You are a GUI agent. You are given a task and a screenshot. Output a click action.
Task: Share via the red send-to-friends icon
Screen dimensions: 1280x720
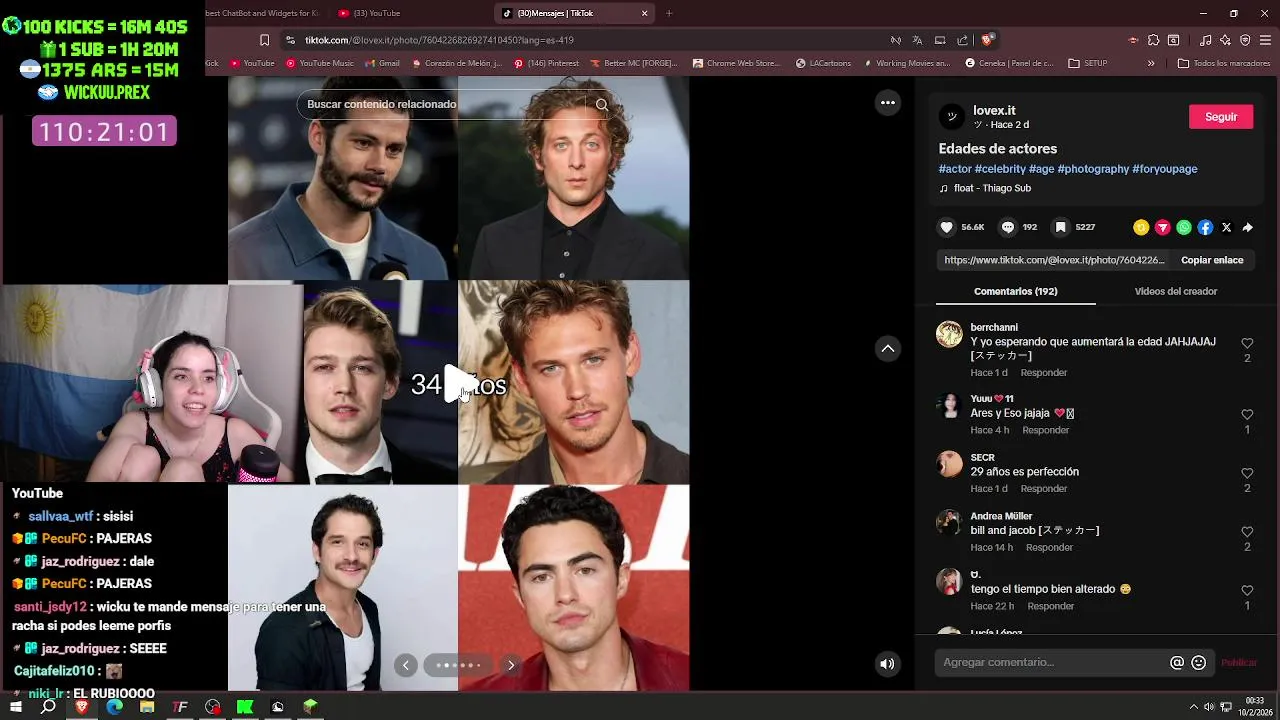click(x=1162, y=227)
